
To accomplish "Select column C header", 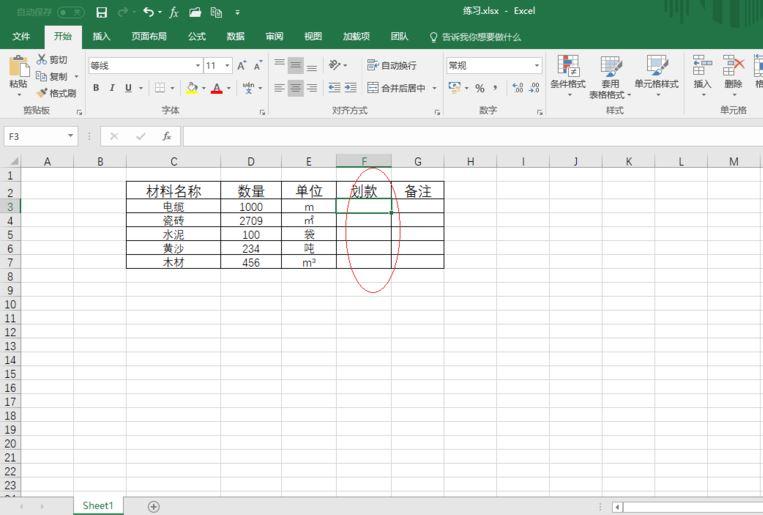I will click(x=173, y=161).
